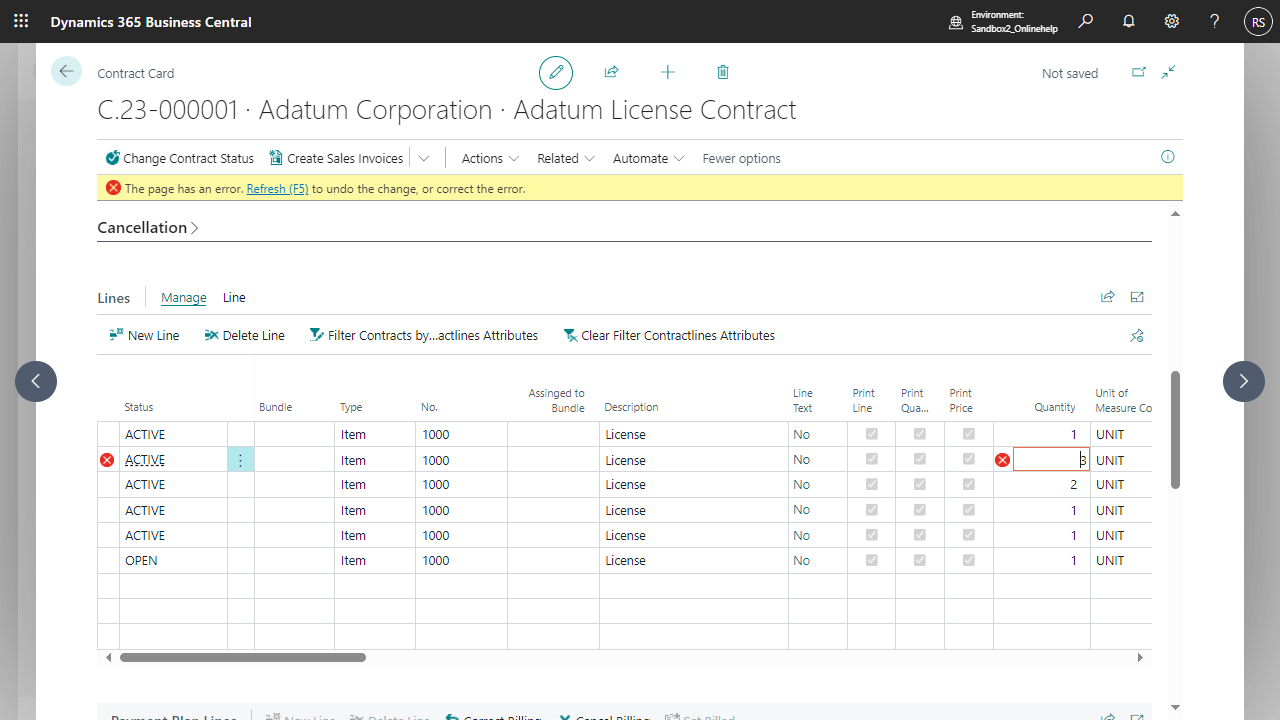Viewport: 1280px width, 720px height.
Task: Open the search magnifier icon
Action: coord(1086,21)
